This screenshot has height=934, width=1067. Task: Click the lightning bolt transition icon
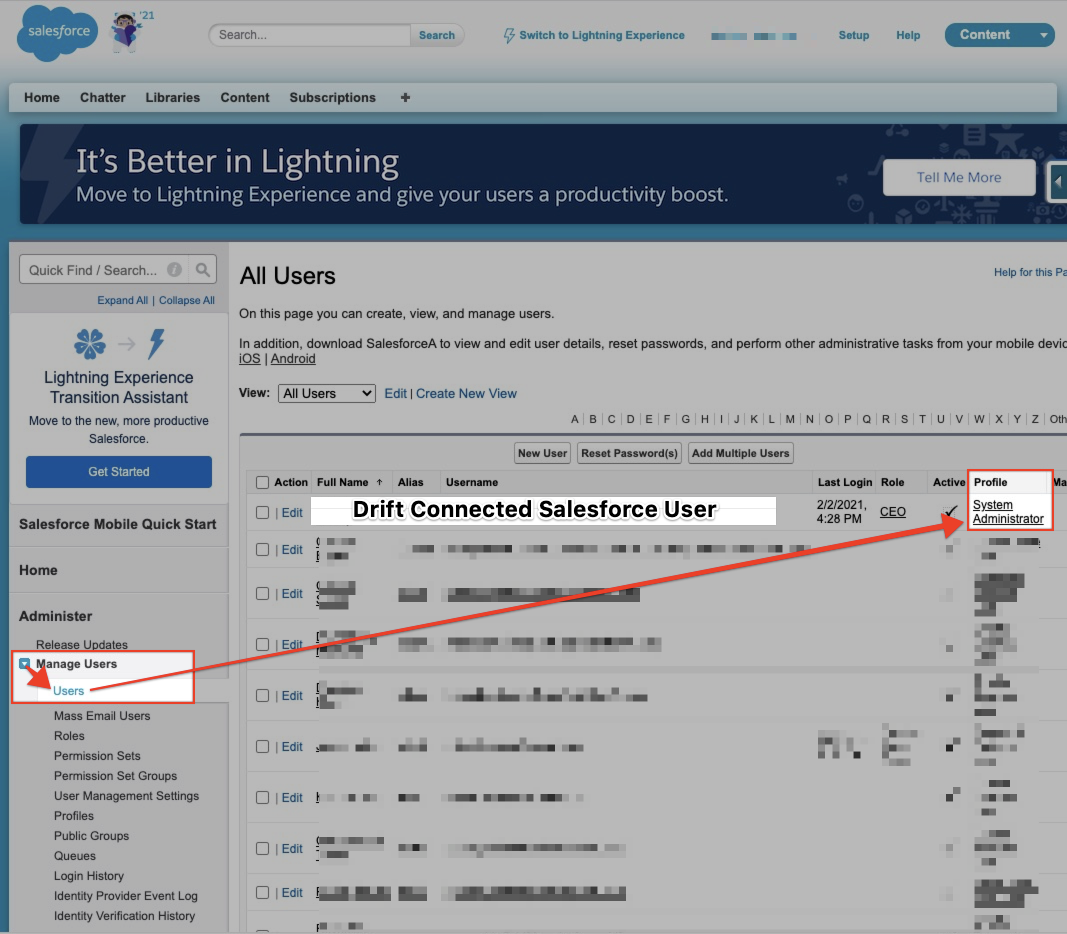point(157,344)
